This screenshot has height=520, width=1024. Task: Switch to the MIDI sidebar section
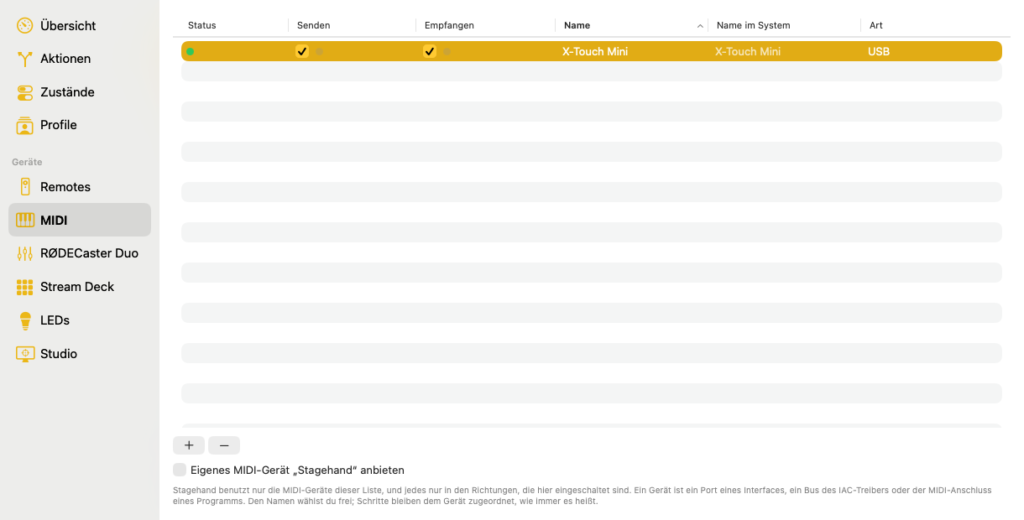point(80,220)
